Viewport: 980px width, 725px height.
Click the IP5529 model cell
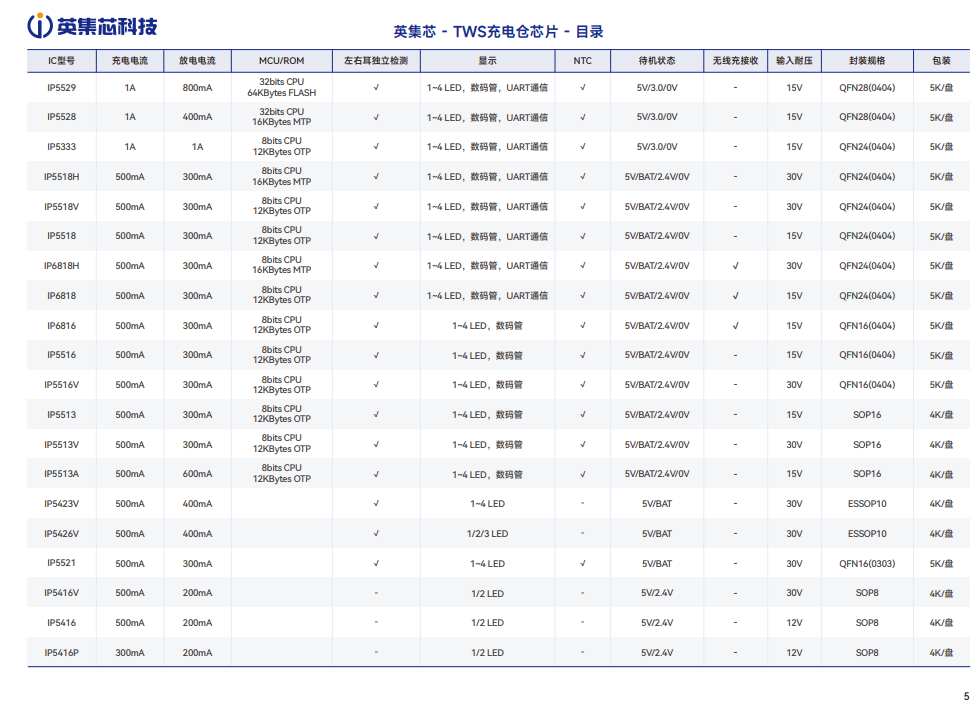pyautogui.click(x=61, y=88)
